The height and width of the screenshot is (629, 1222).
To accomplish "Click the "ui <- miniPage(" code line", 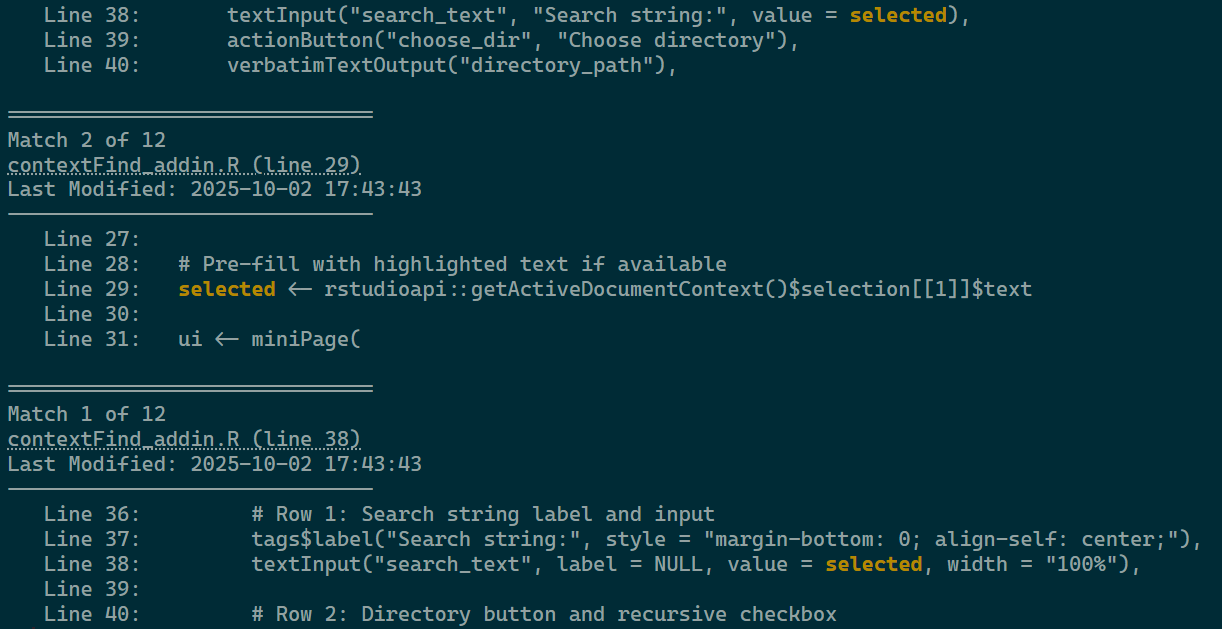I will click(x=269, y=339).
